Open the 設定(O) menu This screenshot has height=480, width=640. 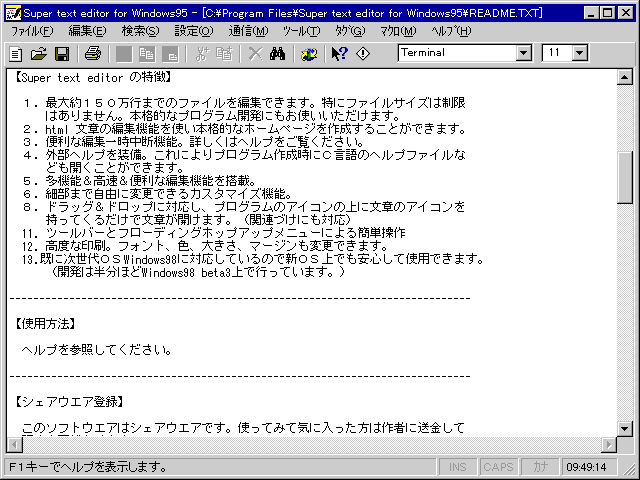coord(194,31)
